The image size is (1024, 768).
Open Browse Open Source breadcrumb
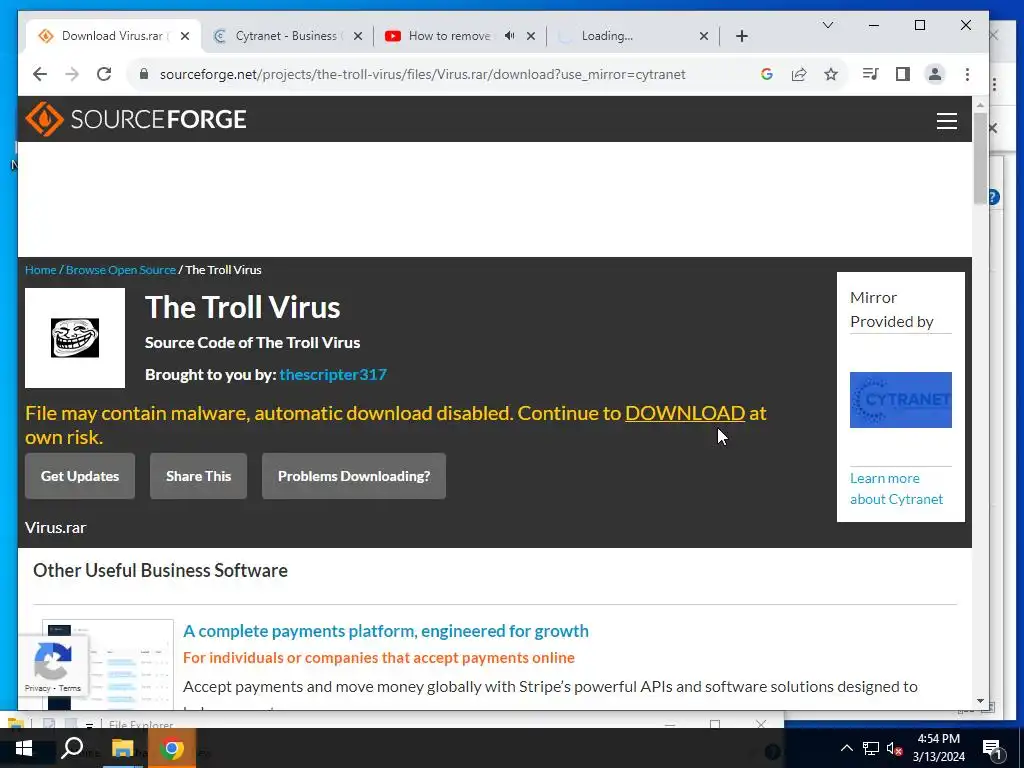click(121, 270)
